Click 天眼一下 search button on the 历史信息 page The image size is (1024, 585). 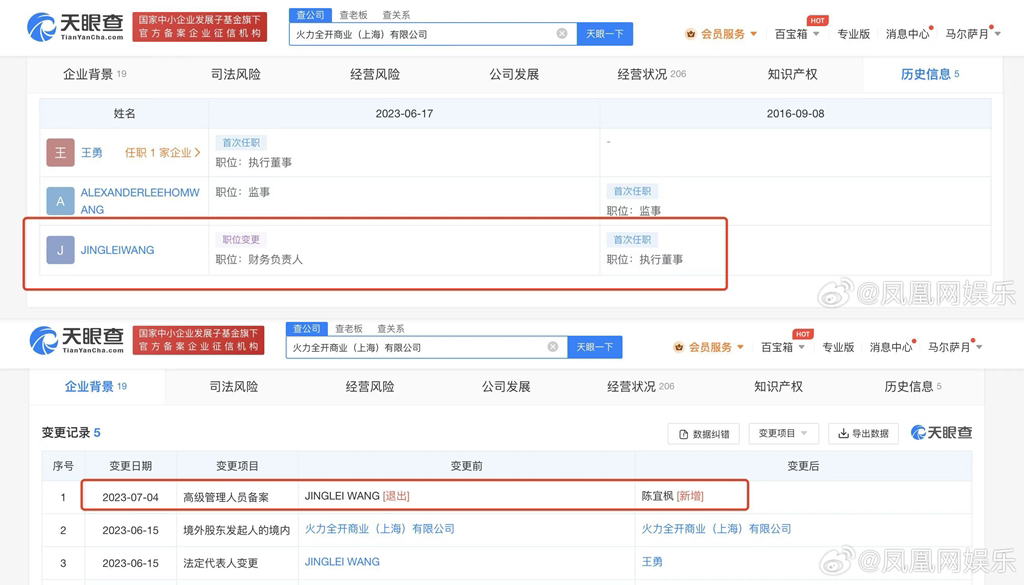pos(605,34)
